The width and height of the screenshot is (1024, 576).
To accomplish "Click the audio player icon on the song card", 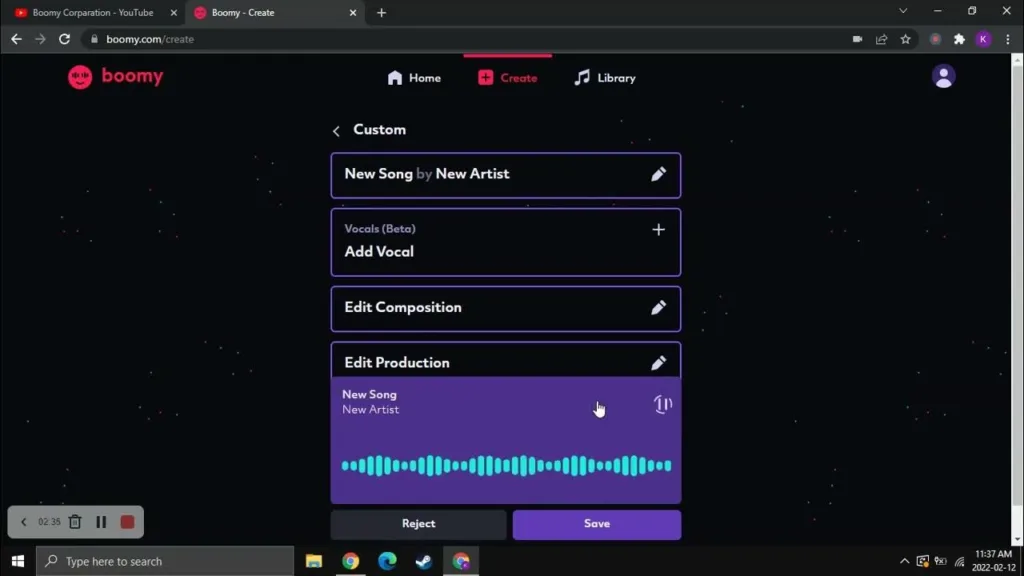I will 662,404.
